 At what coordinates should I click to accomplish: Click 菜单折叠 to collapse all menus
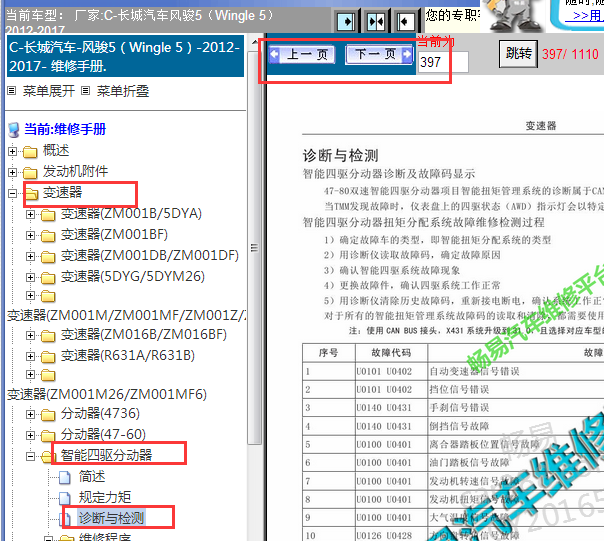[122, 91]
